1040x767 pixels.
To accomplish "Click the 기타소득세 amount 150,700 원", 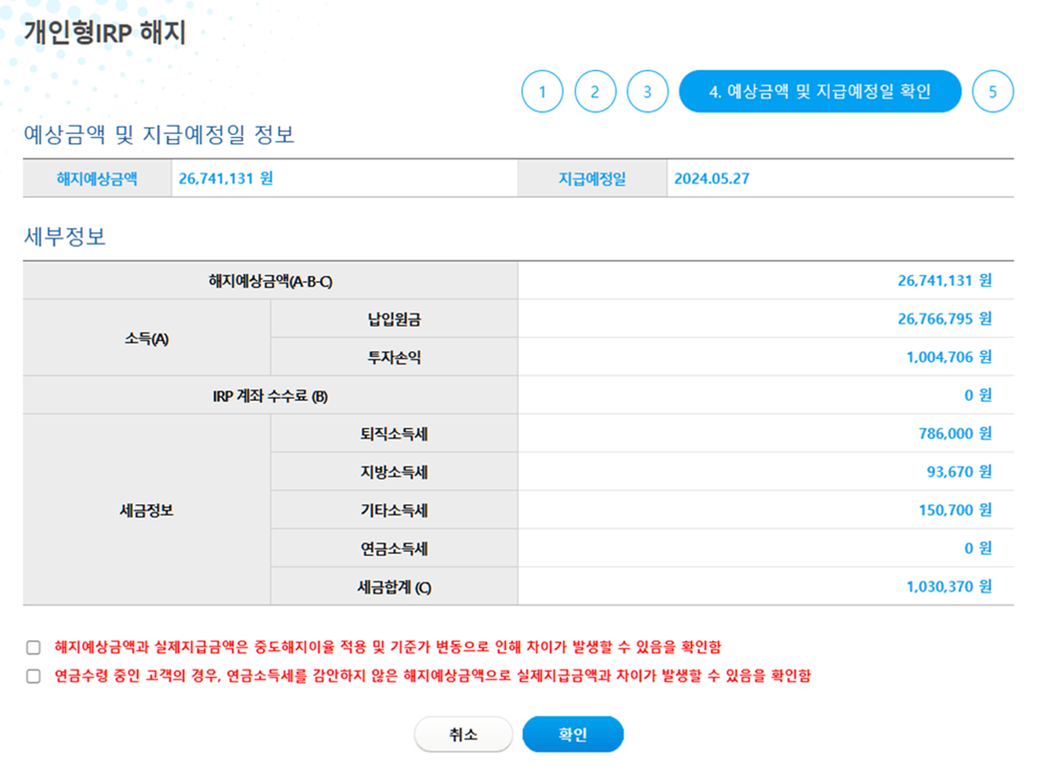I will (x=955, y=510).
